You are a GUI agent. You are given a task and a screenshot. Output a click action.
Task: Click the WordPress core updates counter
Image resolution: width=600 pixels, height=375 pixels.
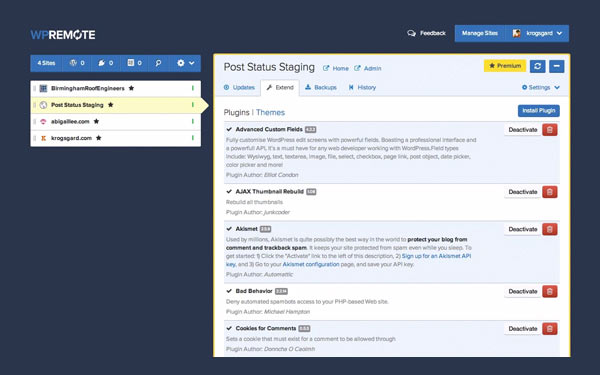pos(77,63)
